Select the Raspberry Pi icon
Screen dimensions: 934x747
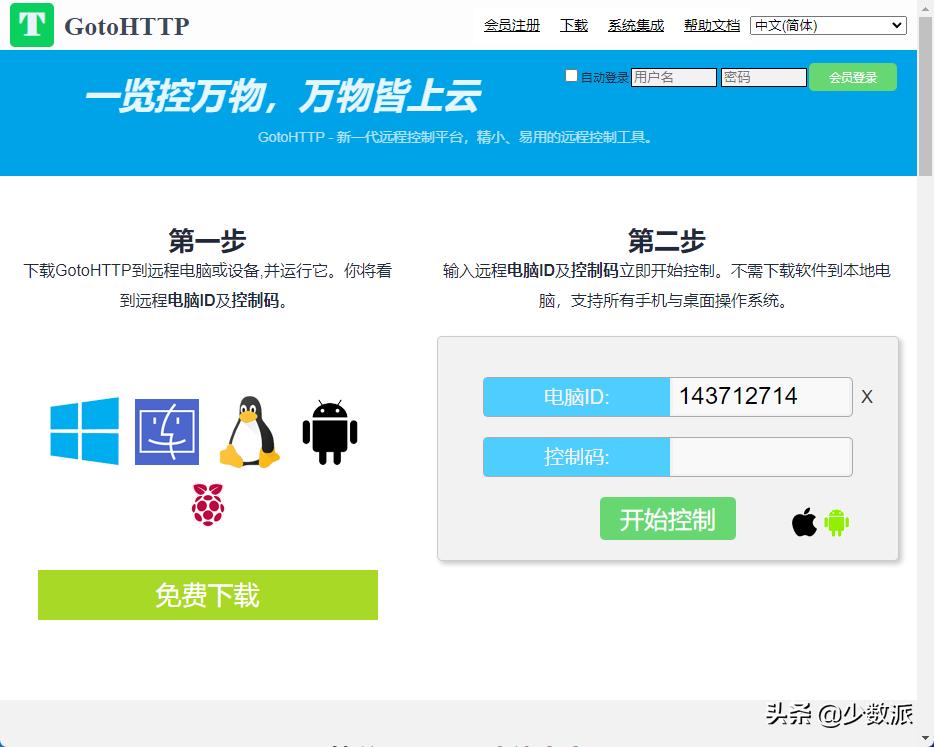[207, 505]
